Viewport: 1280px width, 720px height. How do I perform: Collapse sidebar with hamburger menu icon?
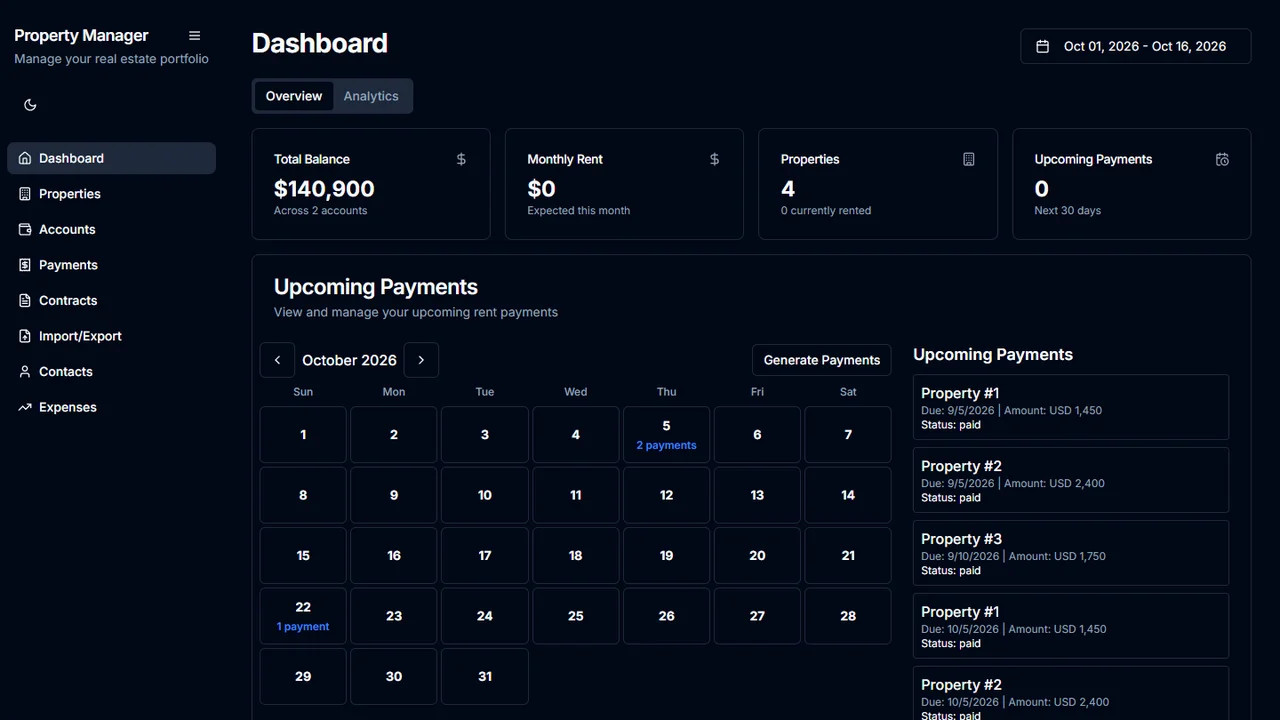(x=195, y=36)
